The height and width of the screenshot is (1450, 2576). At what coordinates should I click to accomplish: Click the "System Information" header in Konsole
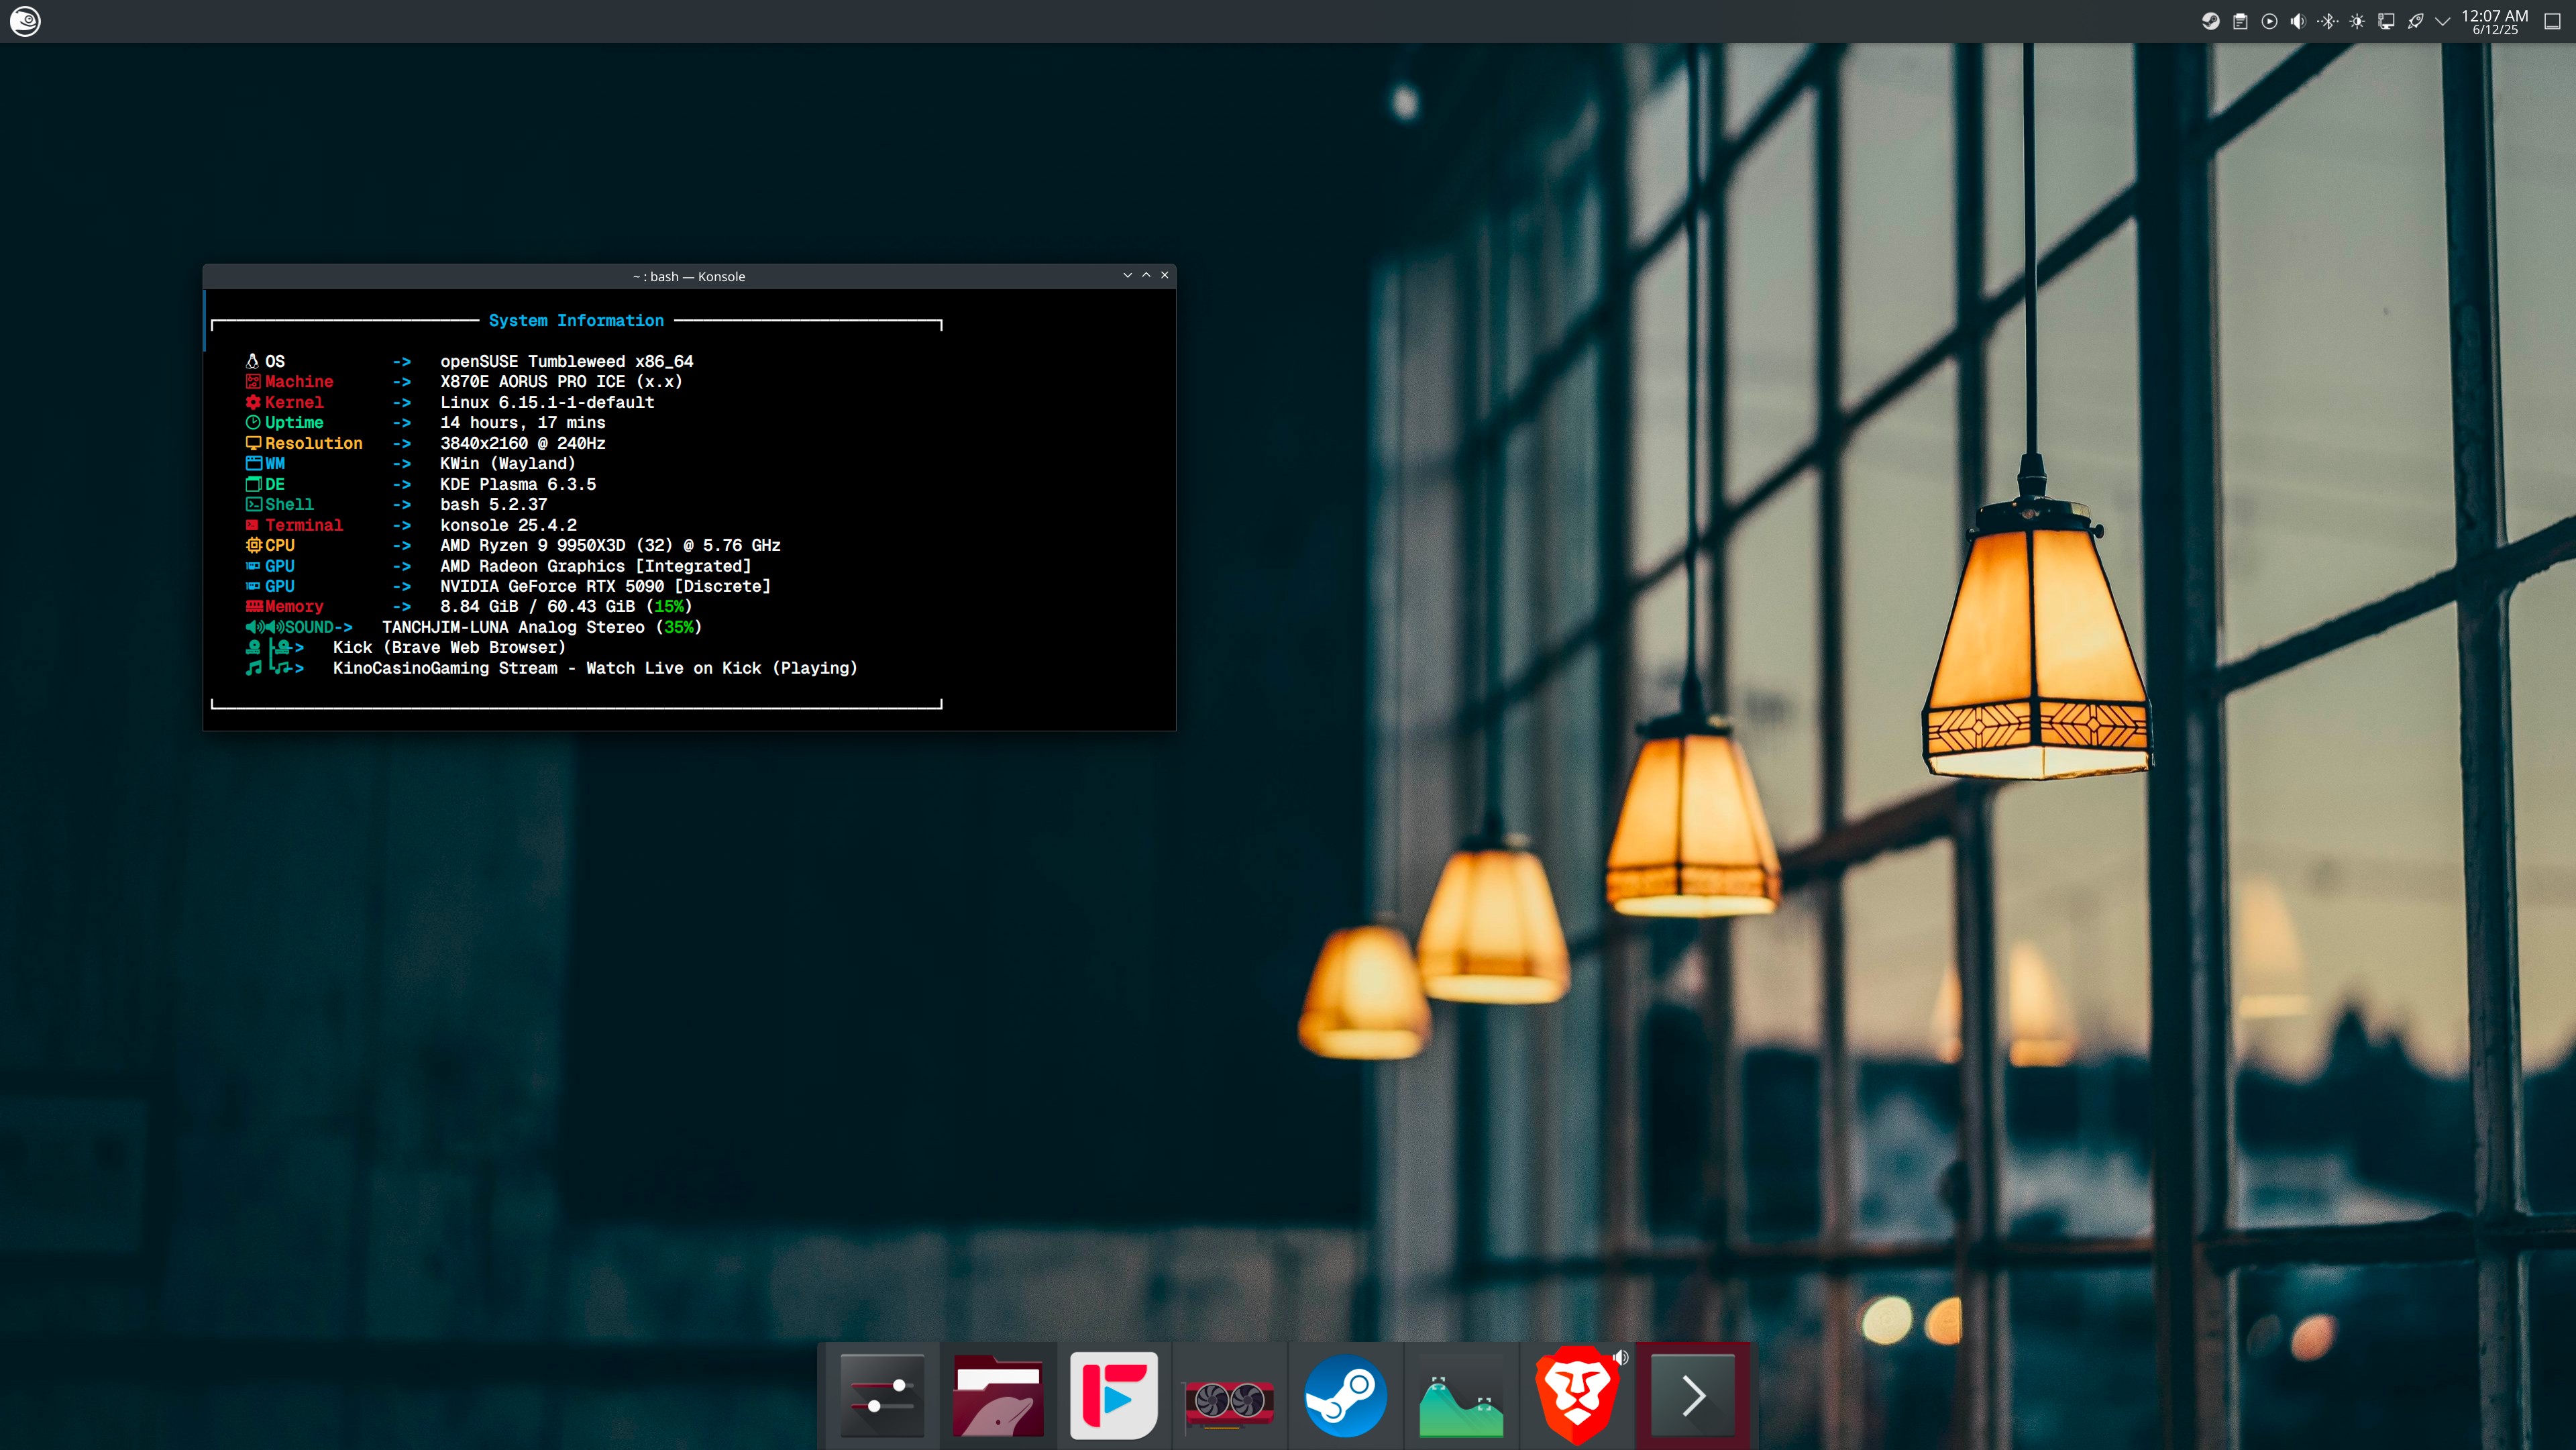tap(576, 320)
